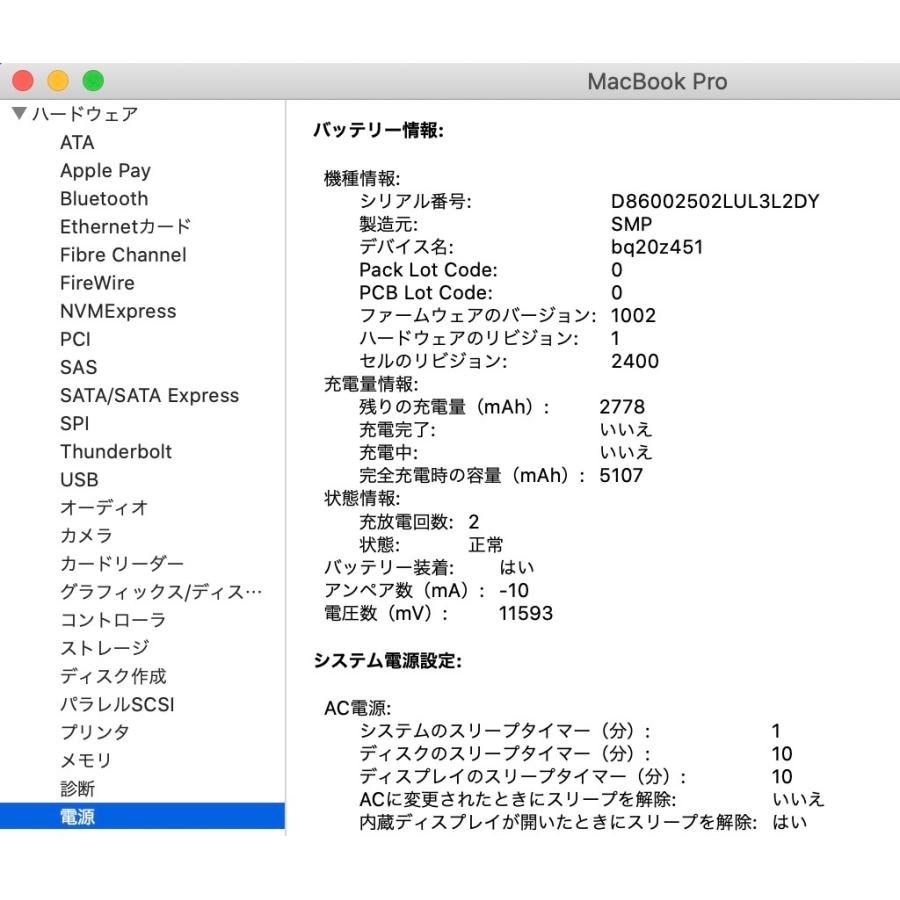Viewport: 900px width, 900px height.
Task: Click firmware version value 1002
Action: [633, 316]
